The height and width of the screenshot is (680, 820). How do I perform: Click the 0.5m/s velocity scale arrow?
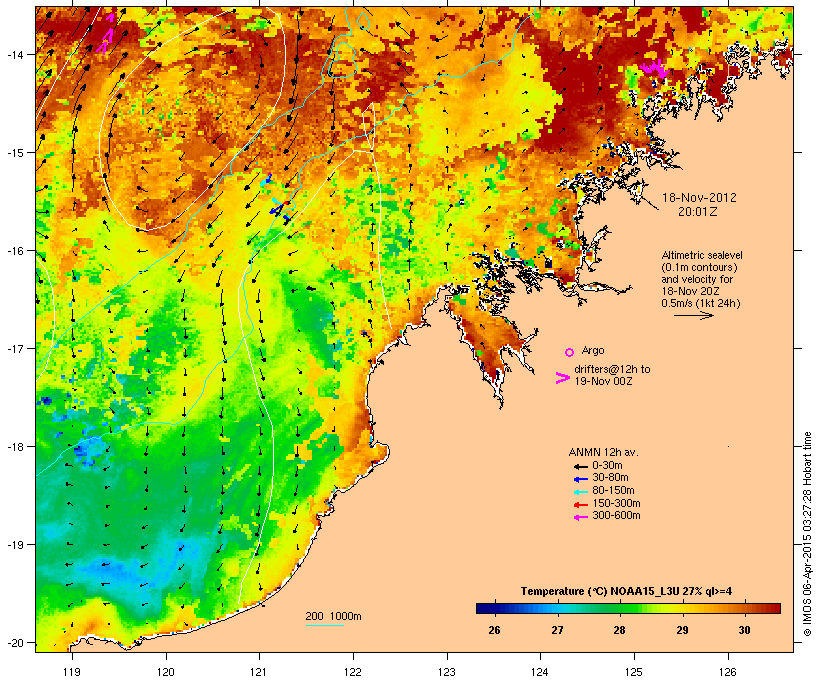[693, 315]
